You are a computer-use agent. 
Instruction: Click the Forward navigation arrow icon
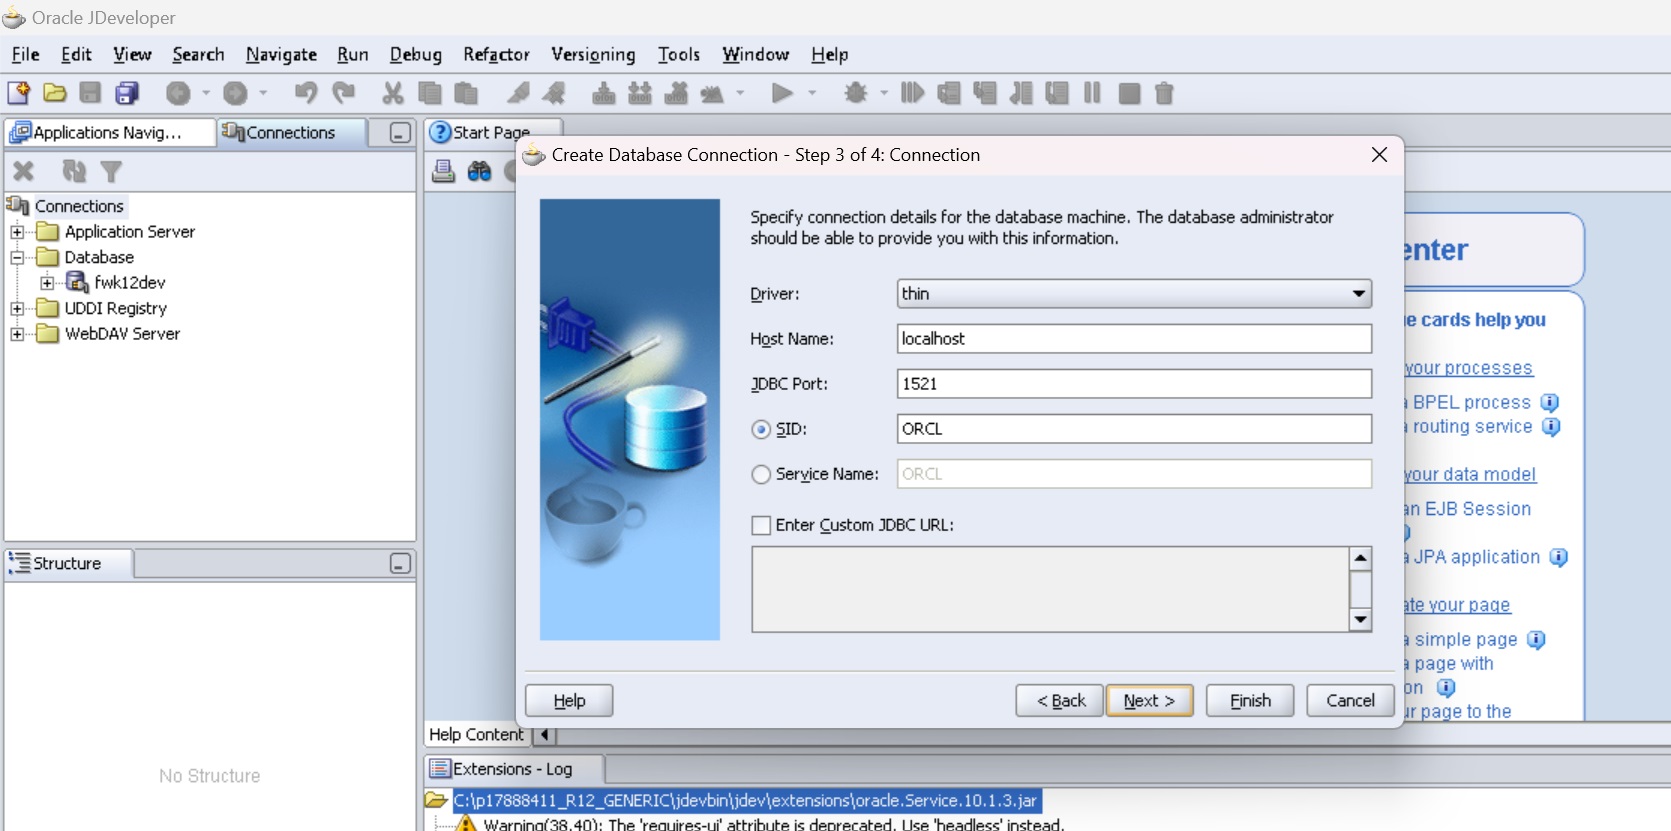pyautogui.click(x=235, y=93)
